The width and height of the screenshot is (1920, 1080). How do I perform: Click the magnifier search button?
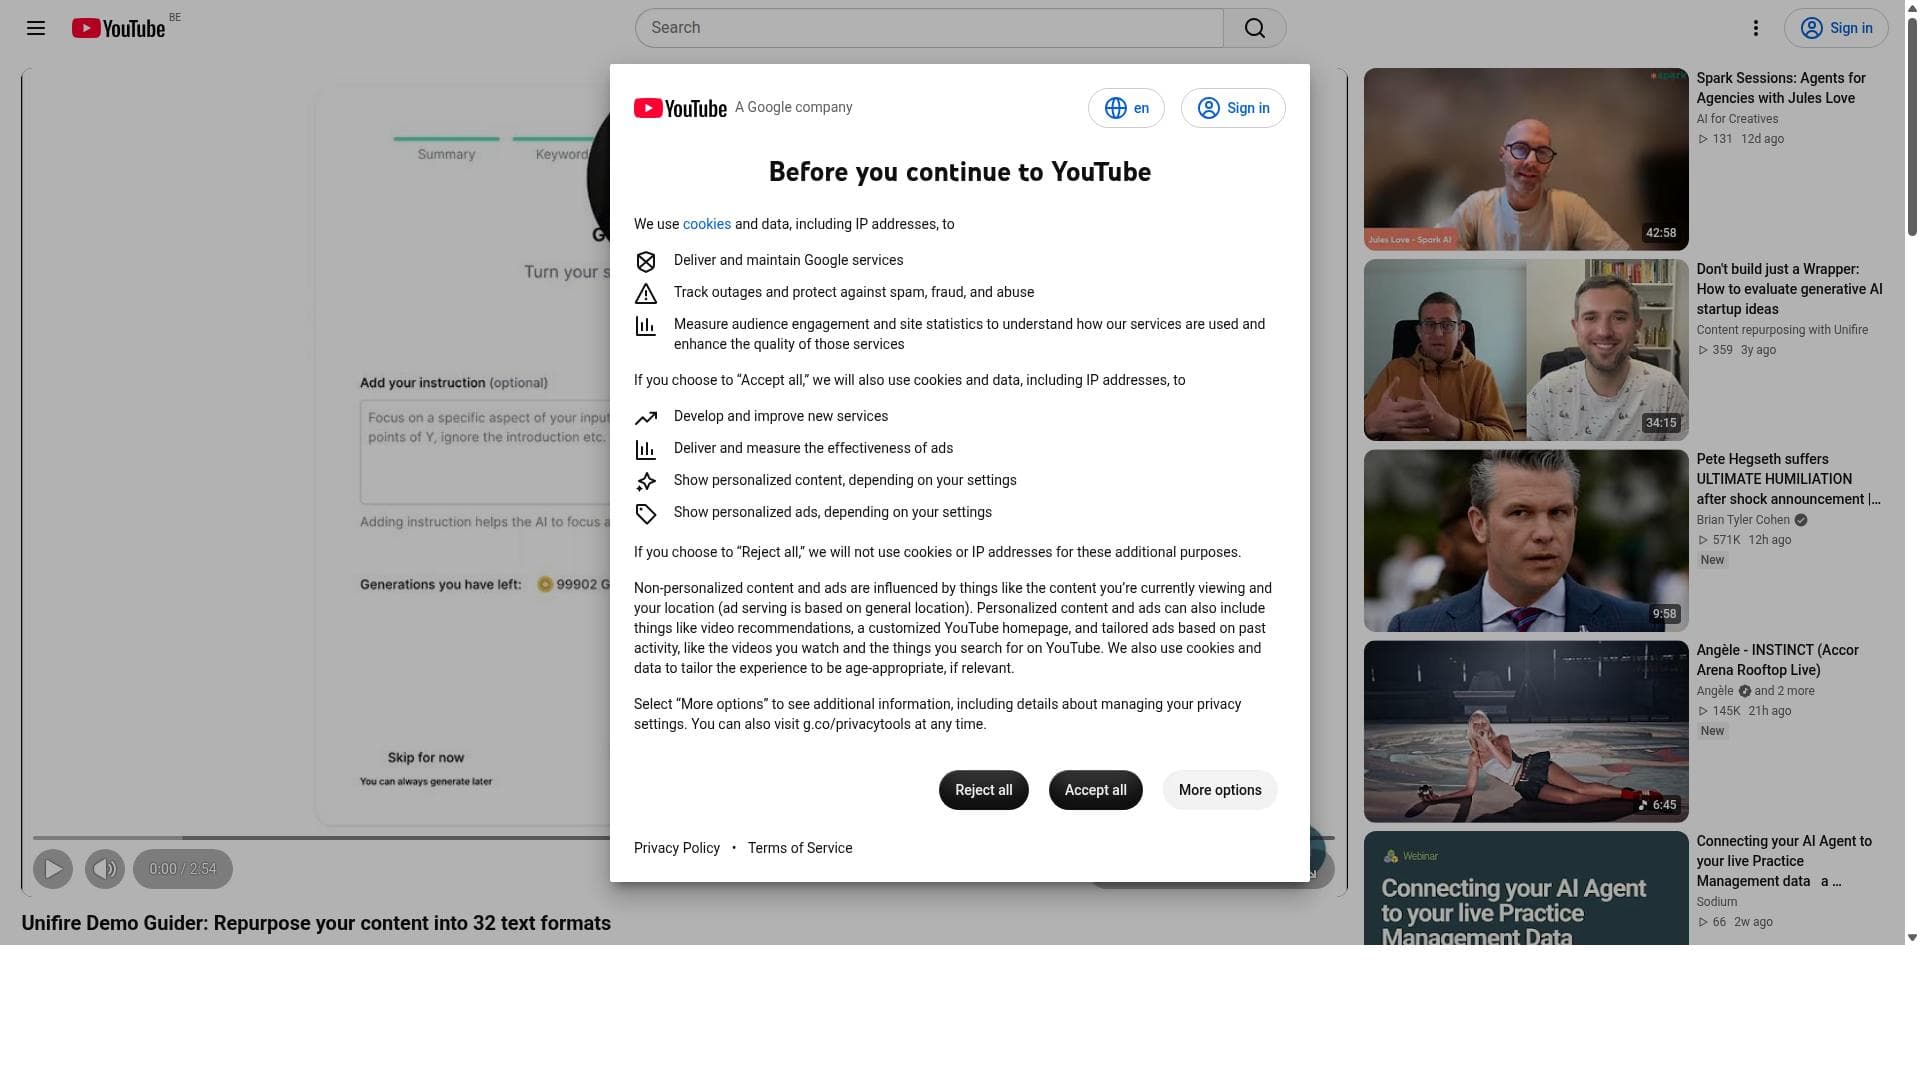(x=1255, y=28)
